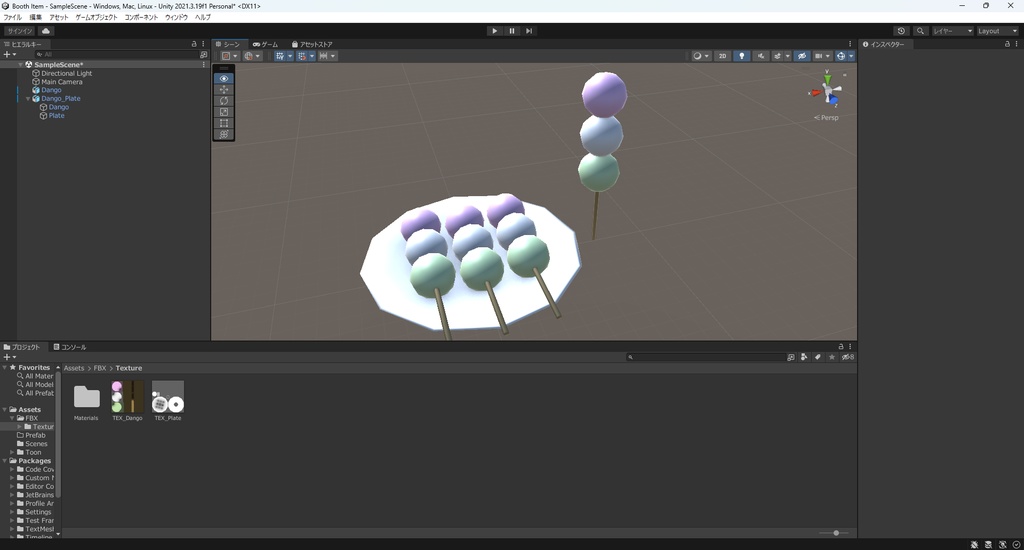Open the handle rotation global/local dropdown
The width and height of the screenshot is (1024, 550).
252,56
